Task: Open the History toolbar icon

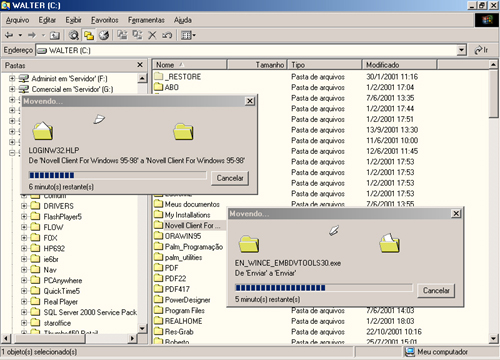Action: (104, 35)
